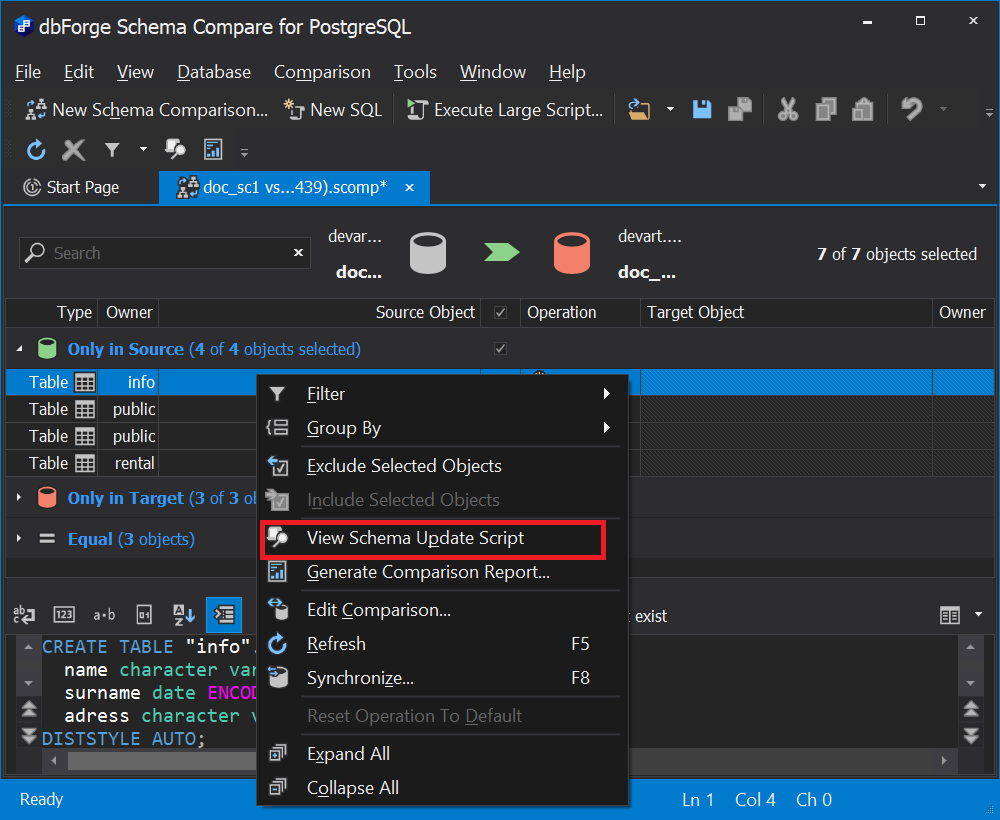The image size is (1000, 820).
Task: Expand the Only in Target group
Action: coord(19,497)
